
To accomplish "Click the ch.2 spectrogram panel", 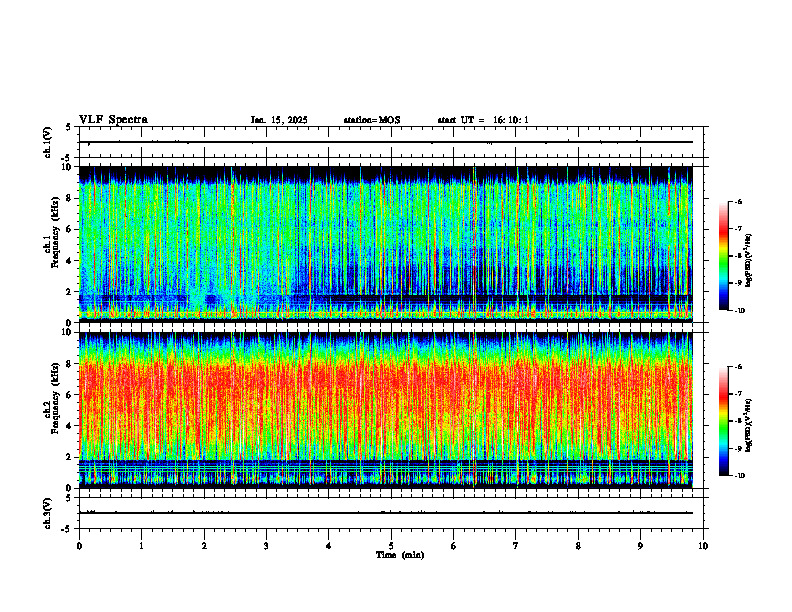I will click(x=385, y=410).
